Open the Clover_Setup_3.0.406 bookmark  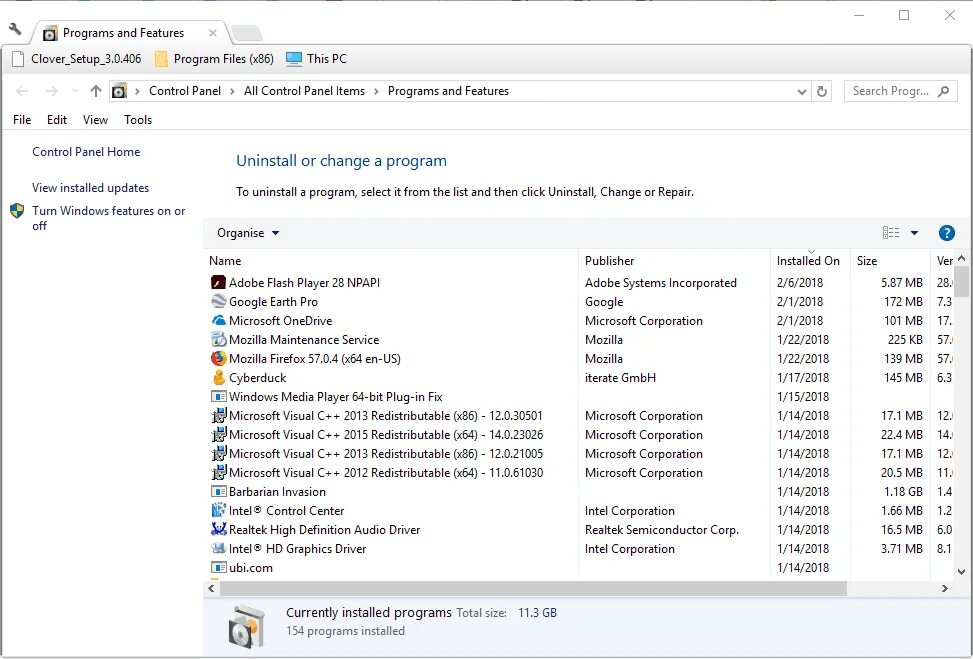(77, 59)
